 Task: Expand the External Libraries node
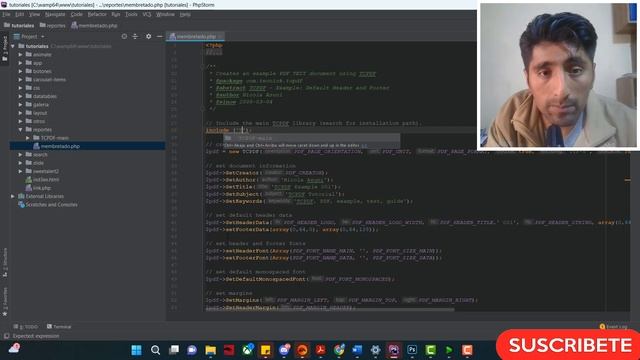tap(13, 196)
